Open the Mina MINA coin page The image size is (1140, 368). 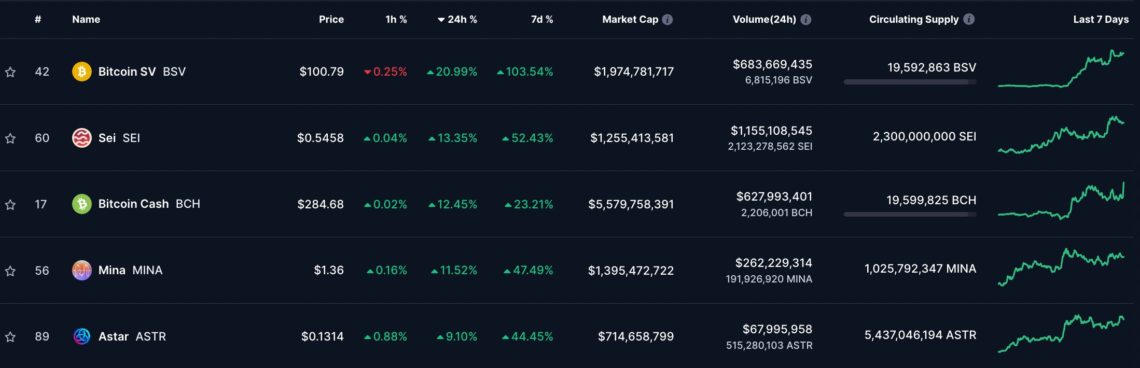click(130, 271)
